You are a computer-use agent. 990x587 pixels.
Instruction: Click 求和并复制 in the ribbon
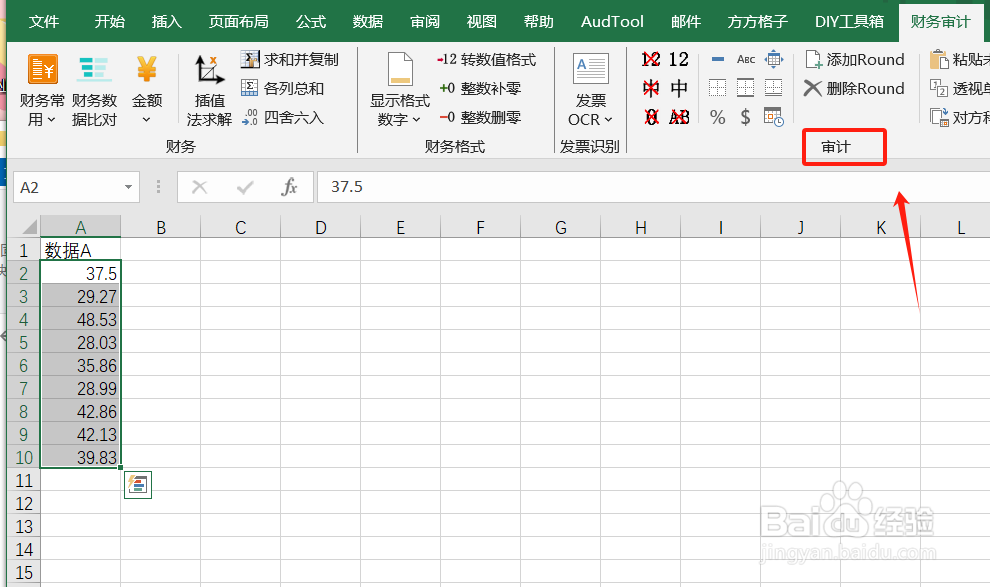pyautogui.click(x=290, y=59)
